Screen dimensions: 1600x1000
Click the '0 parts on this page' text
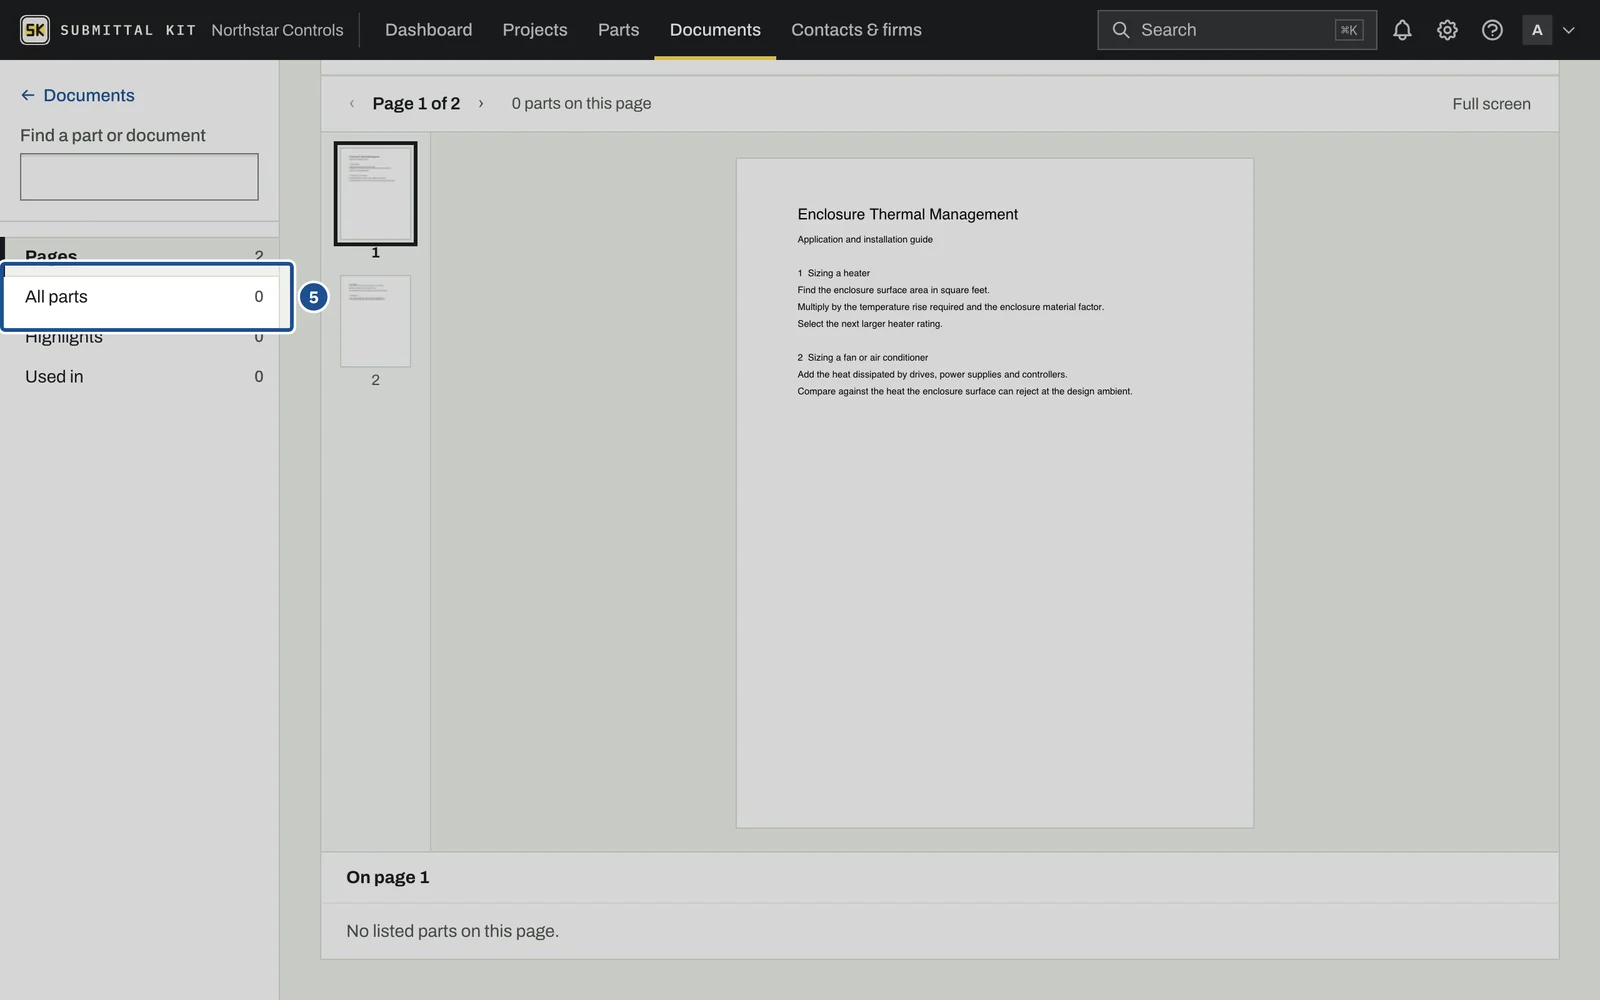[x=581, y=103]
